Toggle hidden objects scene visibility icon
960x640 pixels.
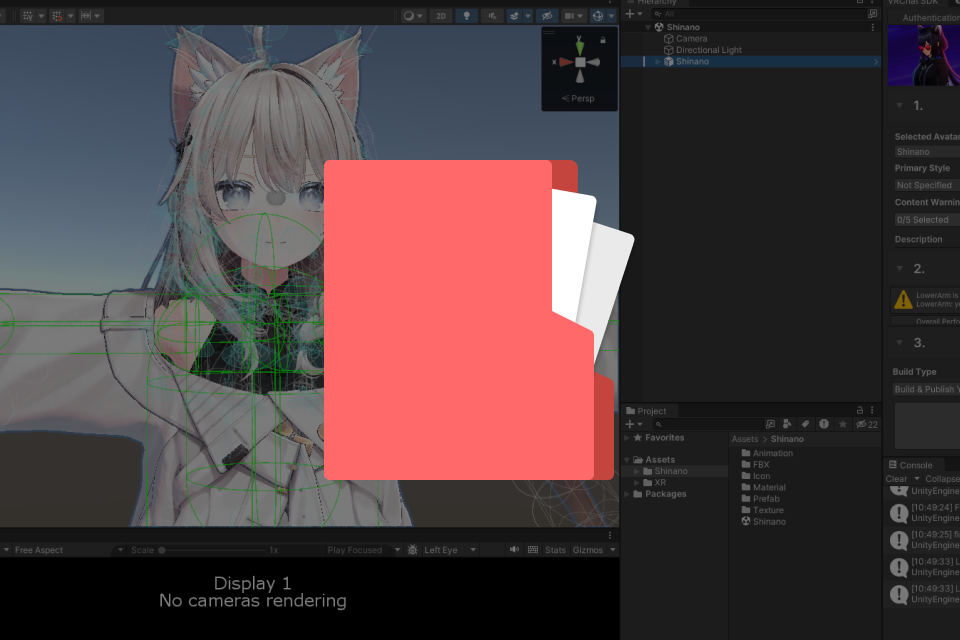pyautogui.click(x=547, y=16)
